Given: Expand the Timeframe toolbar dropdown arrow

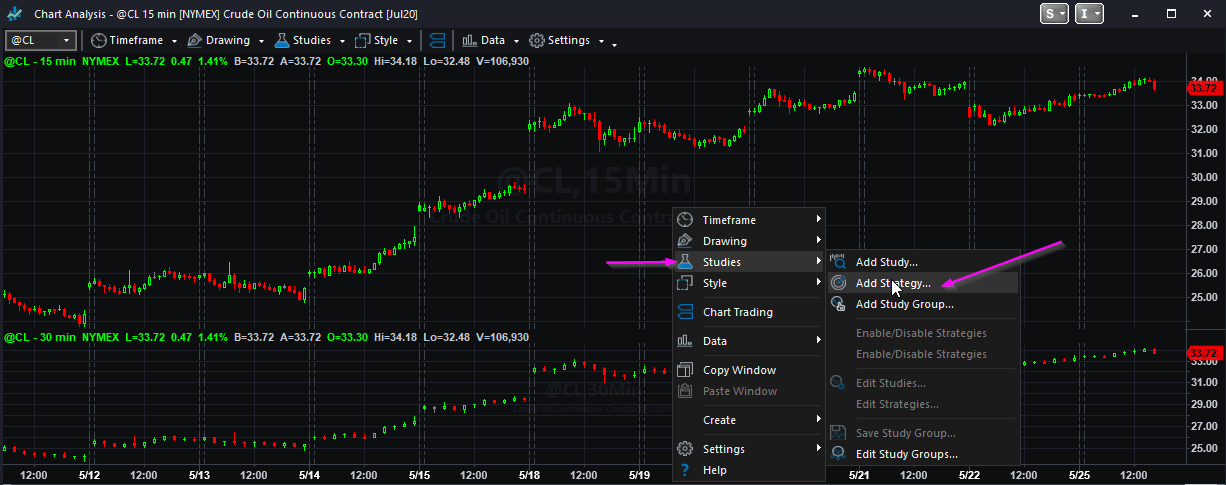Looking at the screenshot, I should pos(174,41).
